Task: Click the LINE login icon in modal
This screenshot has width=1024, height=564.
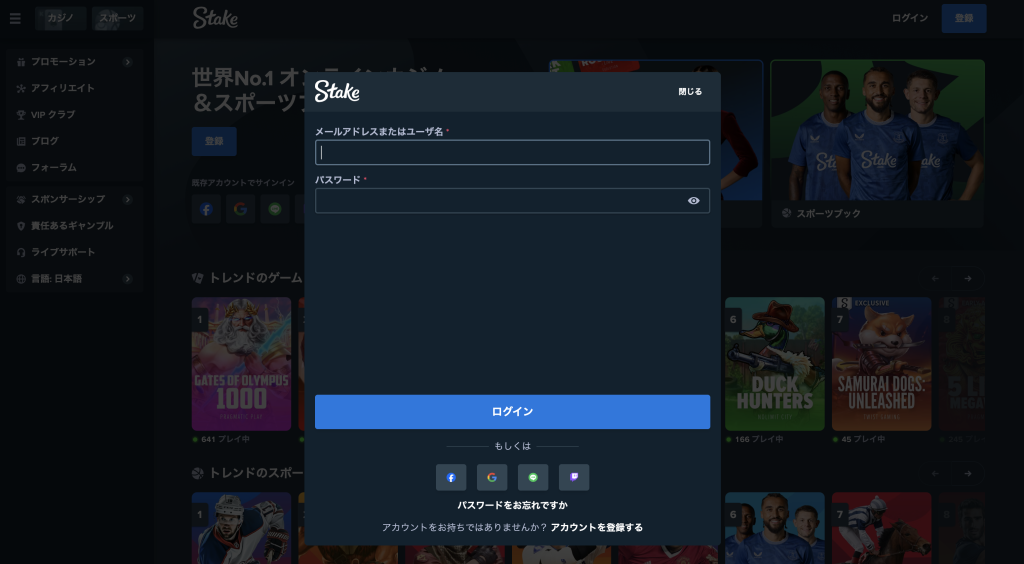Action: [x=533, y=477]
